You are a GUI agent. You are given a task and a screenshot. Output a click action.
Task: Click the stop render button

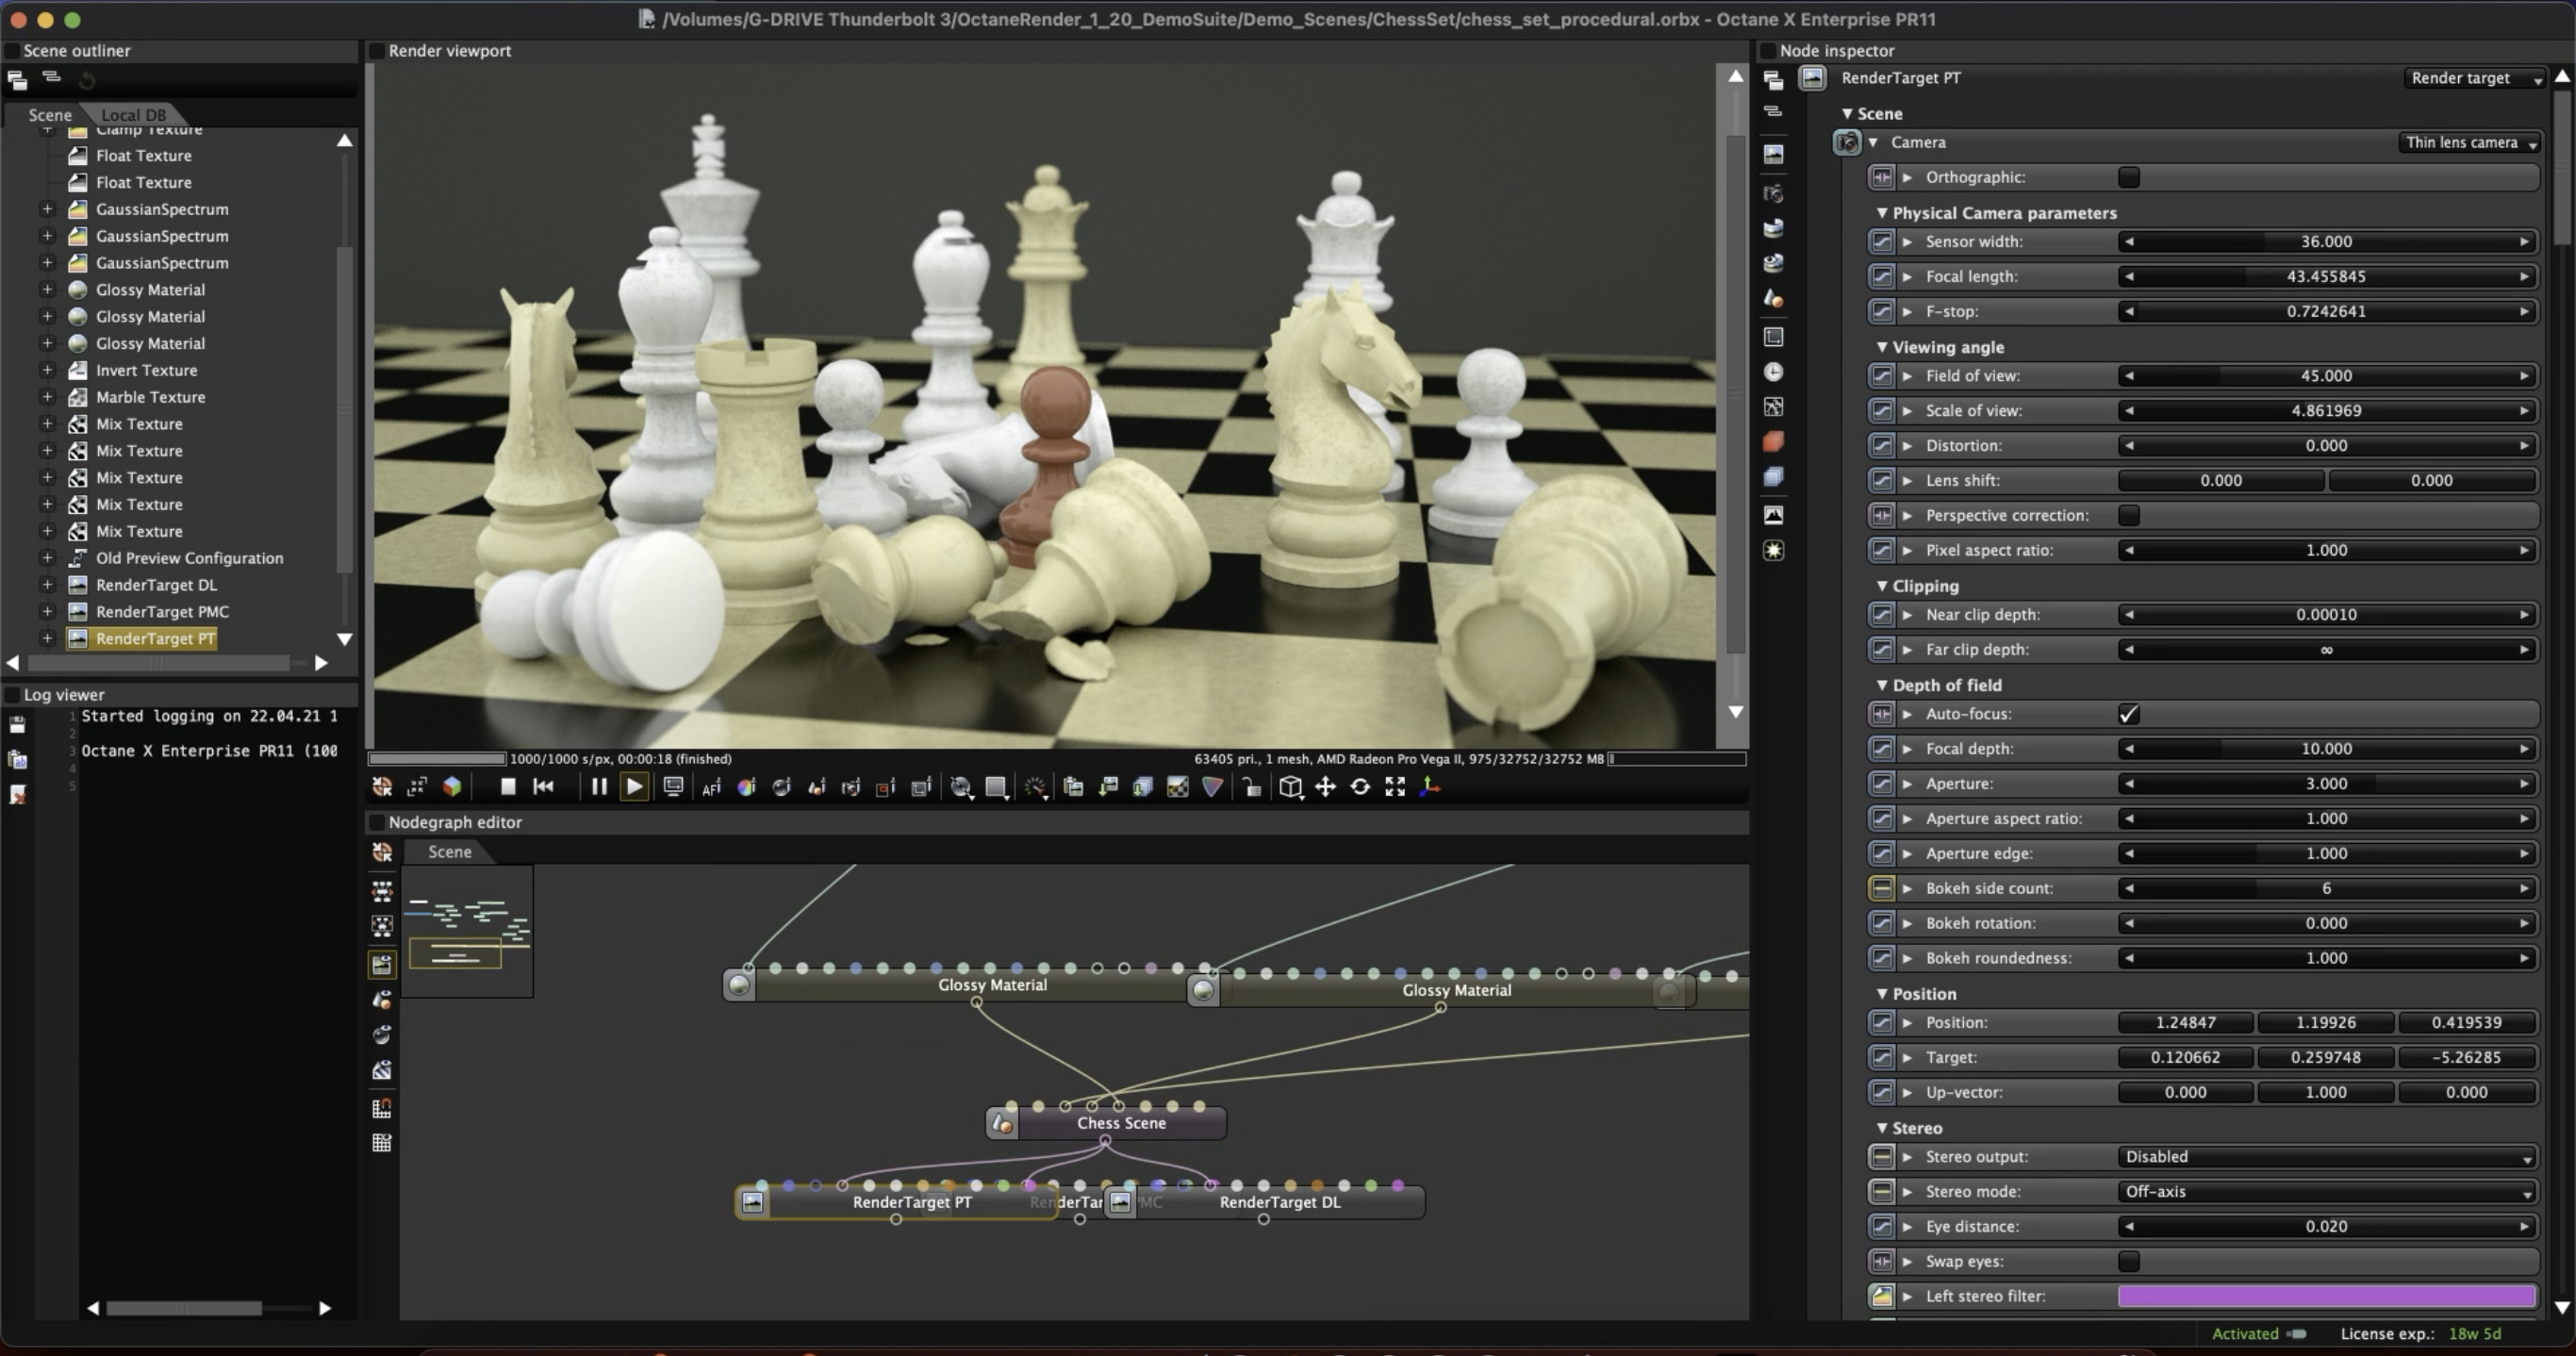click(508, 787)
